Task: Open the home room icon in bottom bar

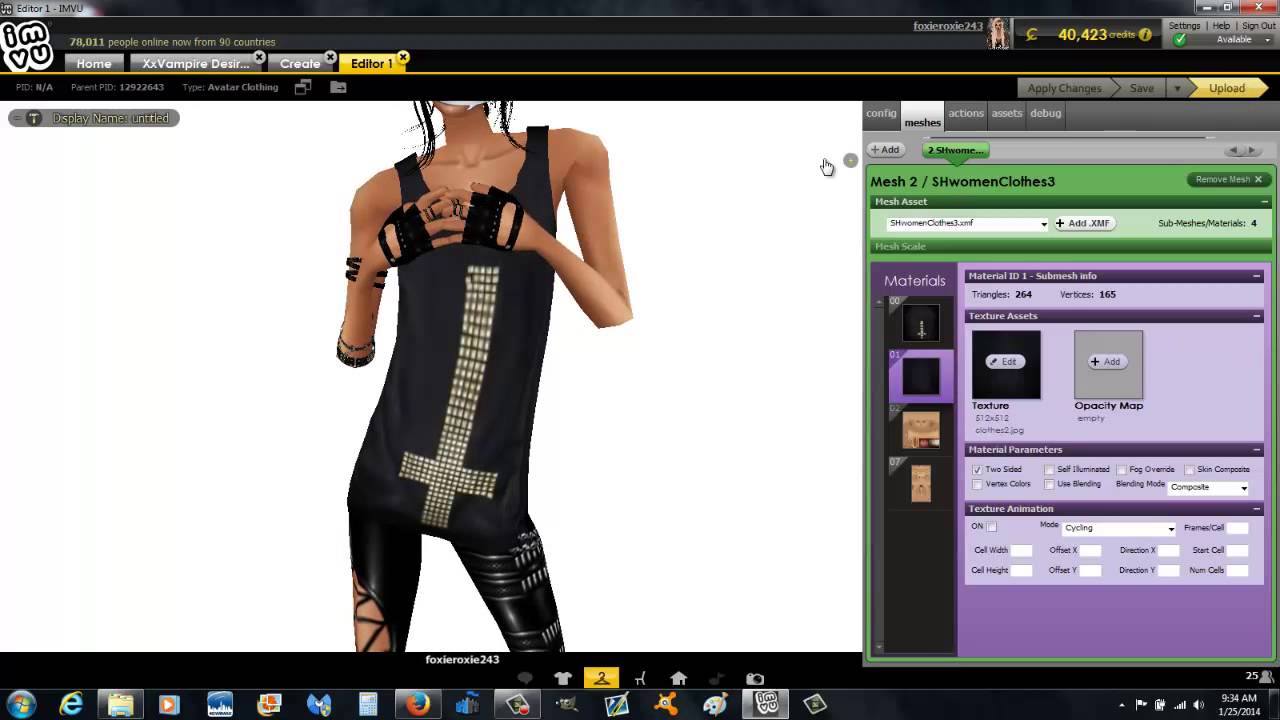Action: [x=678, y=679]
